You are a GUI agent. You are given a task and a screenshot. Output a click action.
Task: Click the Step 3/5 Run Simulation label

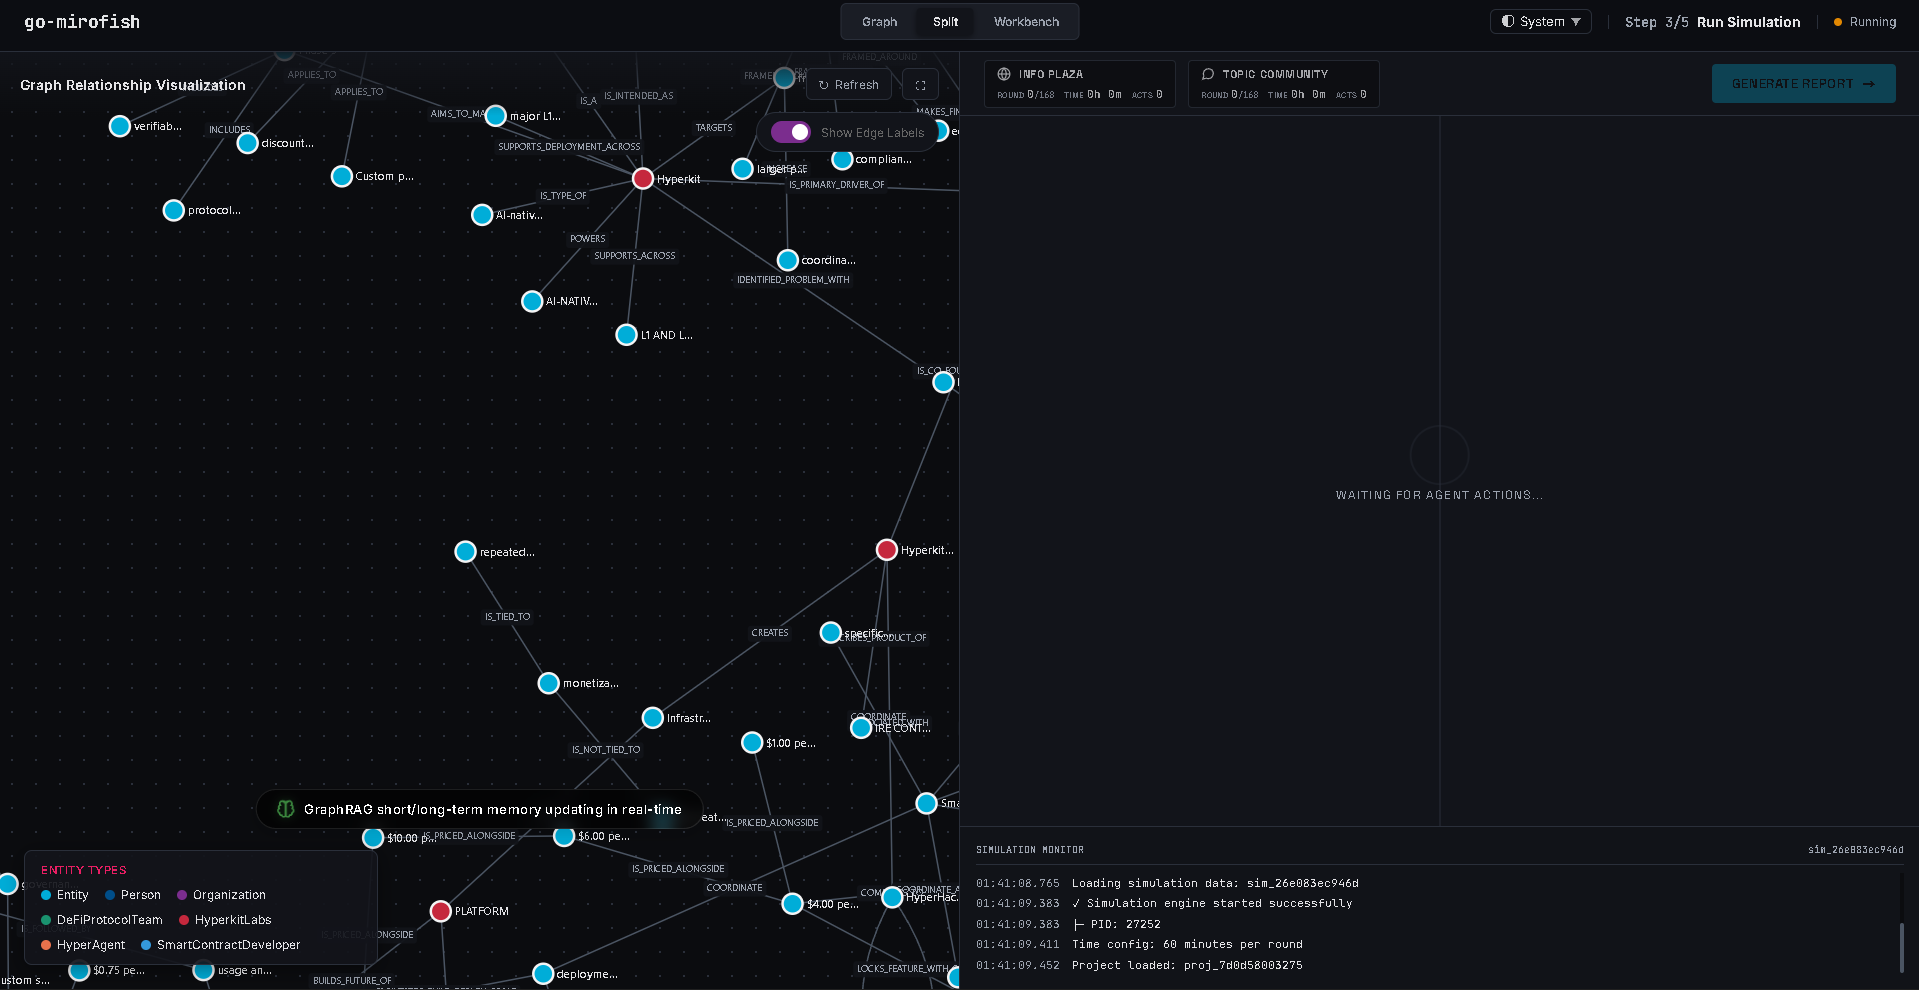coord(1712,22)
